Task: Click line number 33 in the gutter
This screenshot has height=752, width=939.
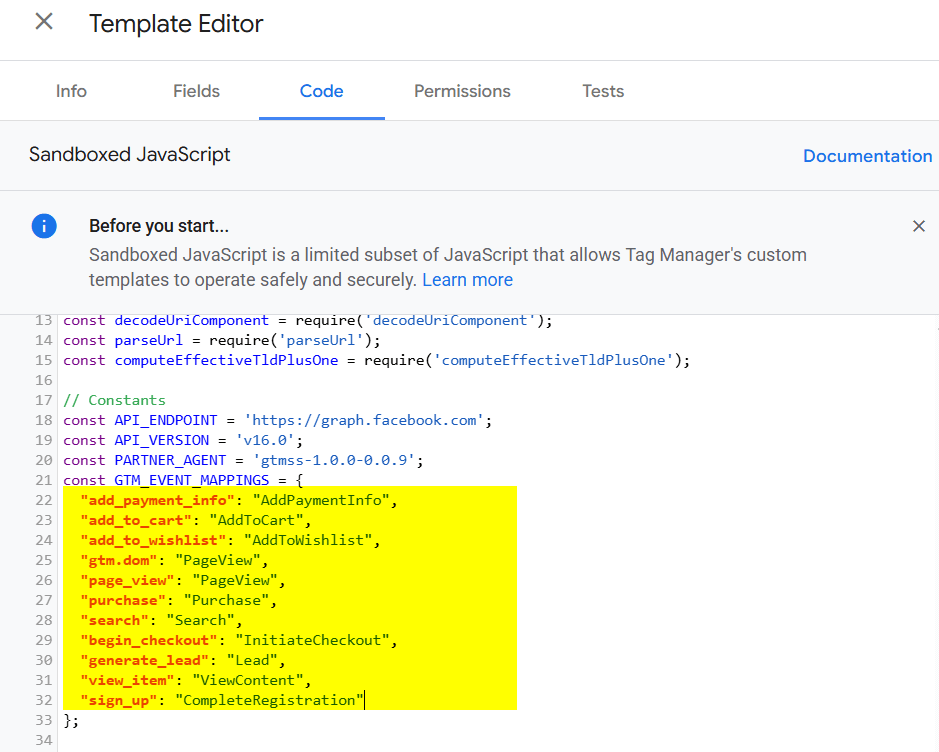Action: point(44,720)
